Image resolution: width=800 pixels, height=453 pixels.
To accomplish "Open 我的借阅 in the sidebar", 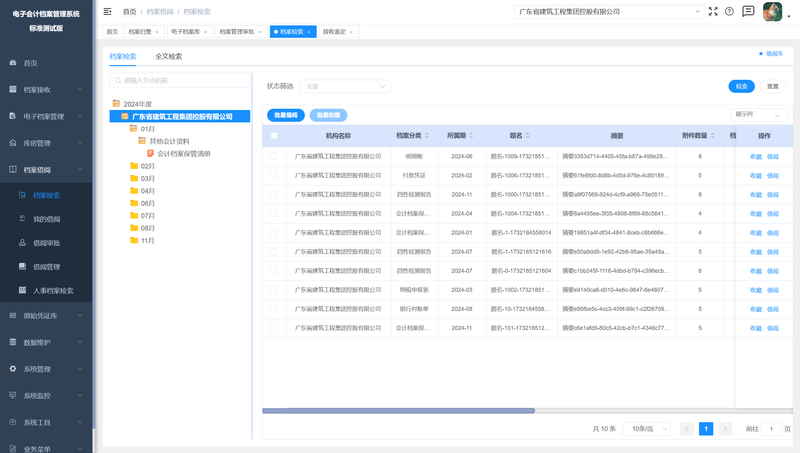I will click(46, 219).
